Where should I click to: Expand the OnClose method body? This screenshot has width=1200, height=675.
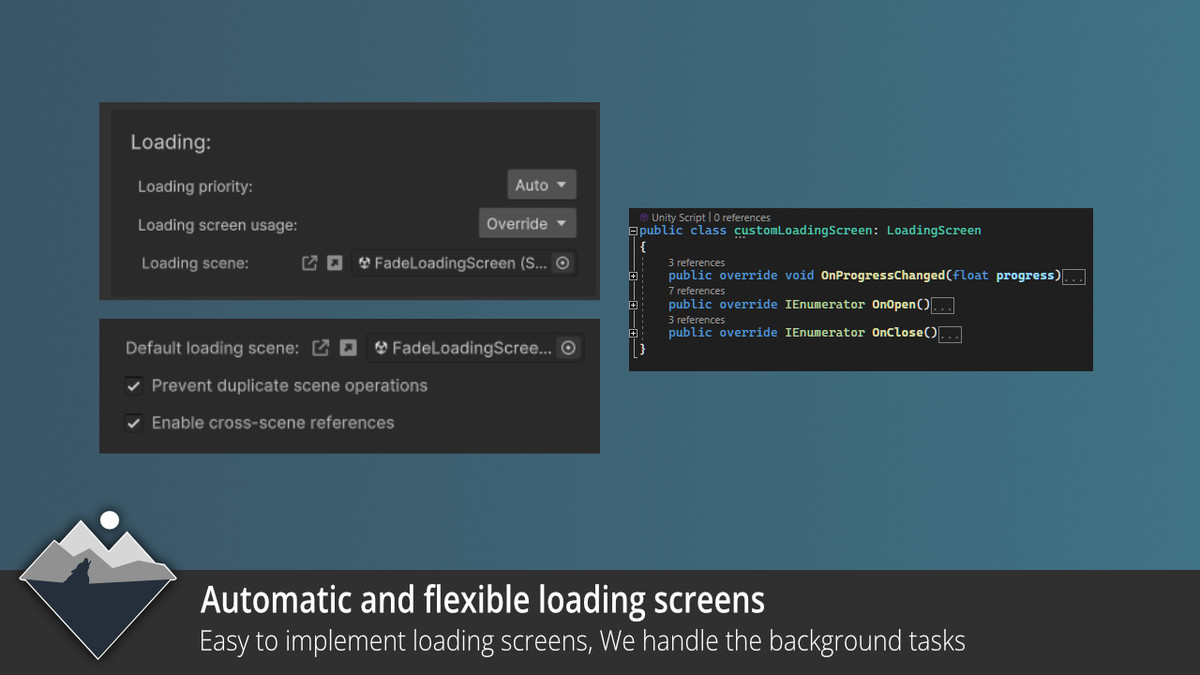632,334
